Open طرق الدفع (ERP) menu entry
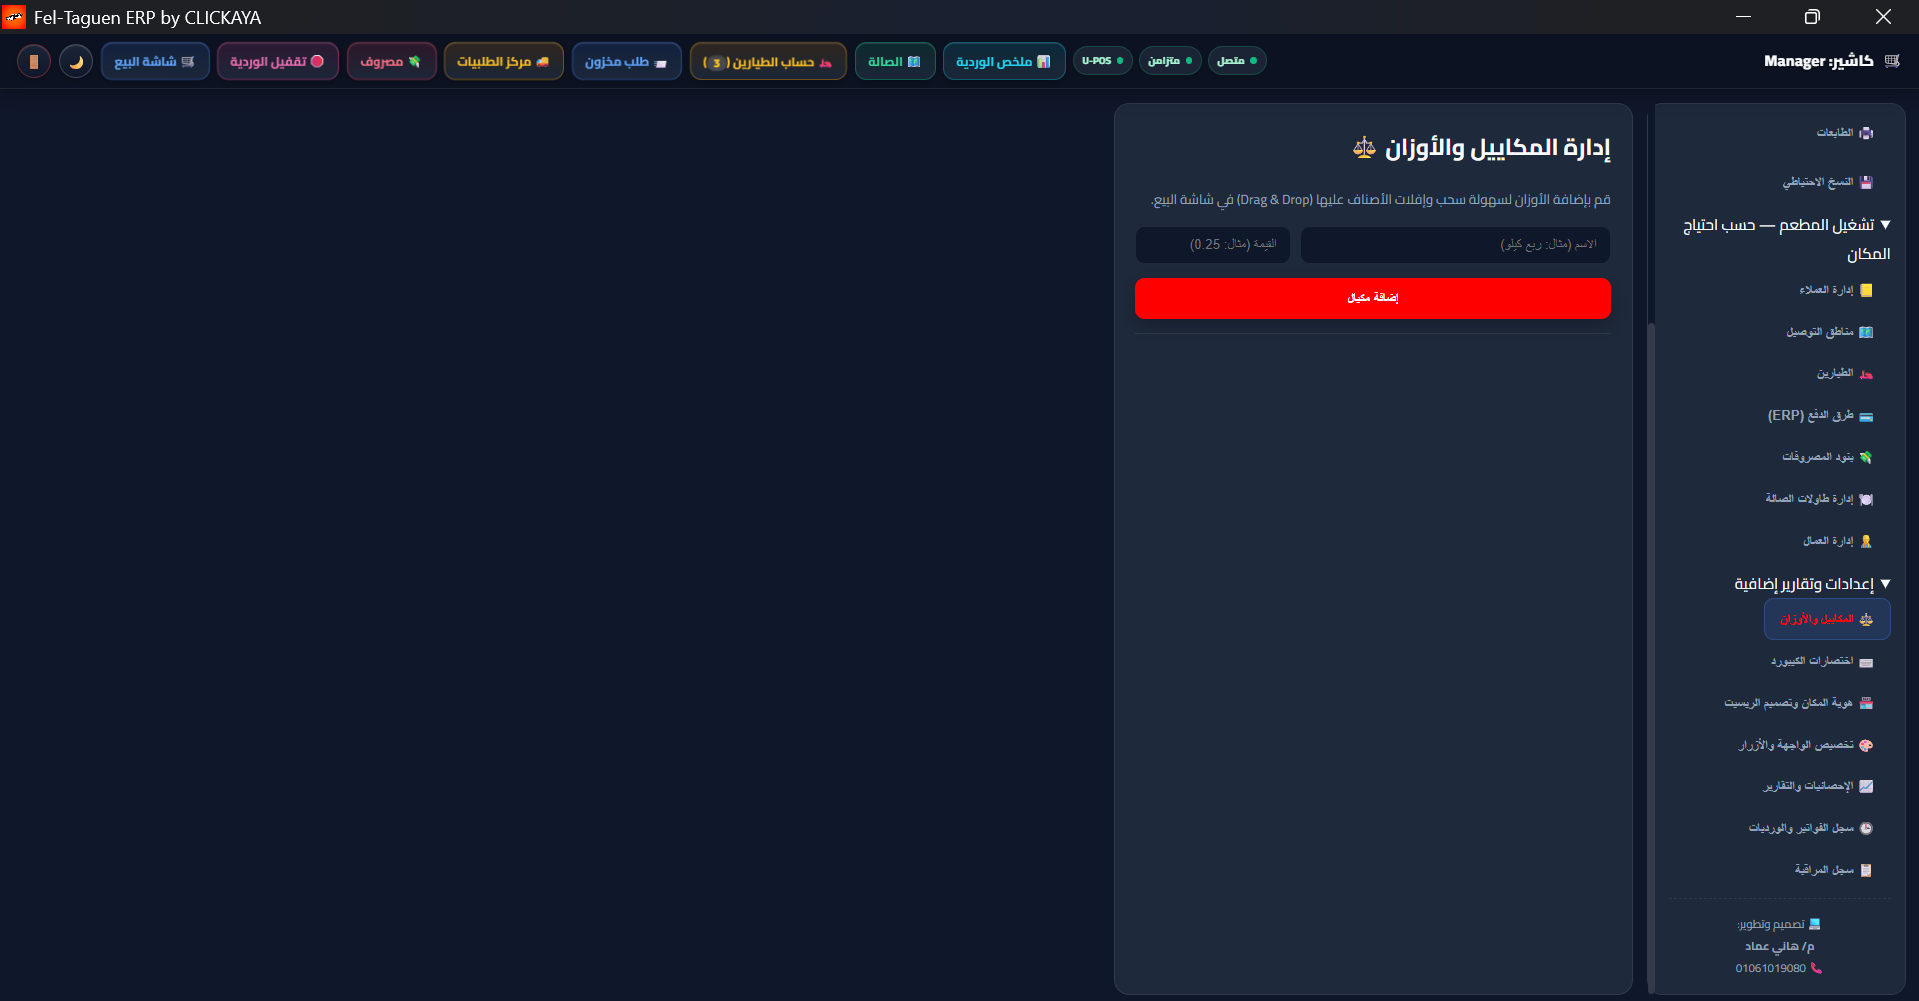Screen dimensions: 1919x1001 (1820, 416)
